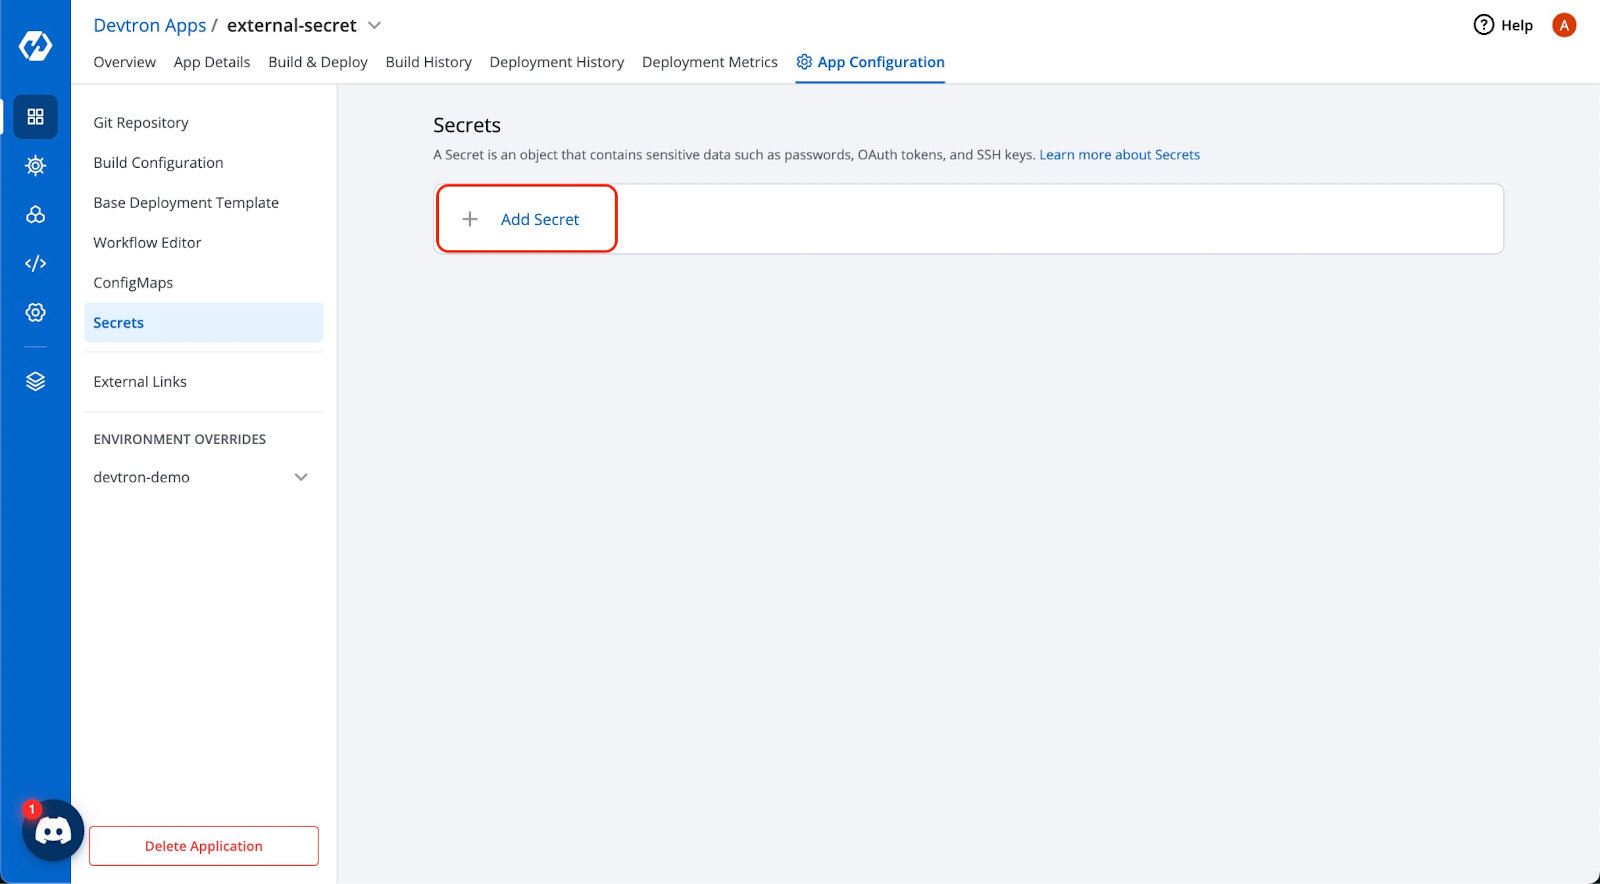Open the Helm chart store wheel icon

tap(36, 166)
